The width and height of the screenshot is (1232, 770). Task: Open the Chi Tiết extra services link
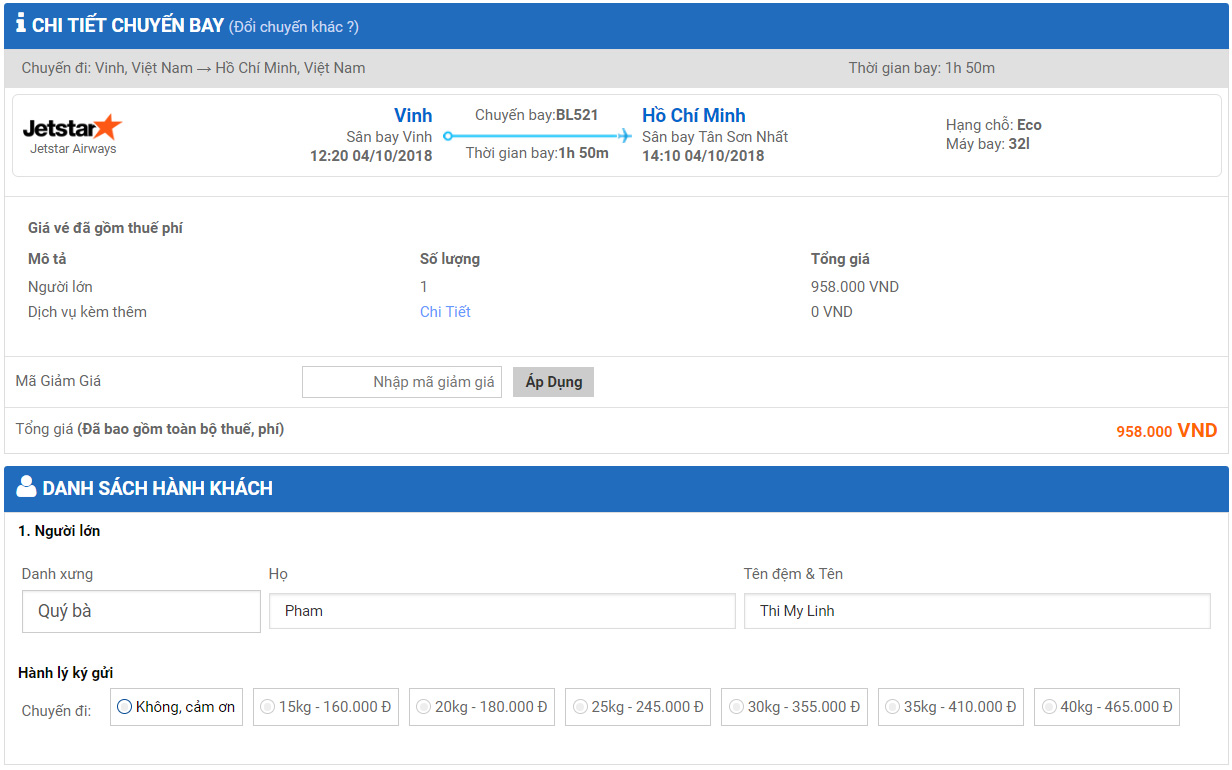(445, 312)
